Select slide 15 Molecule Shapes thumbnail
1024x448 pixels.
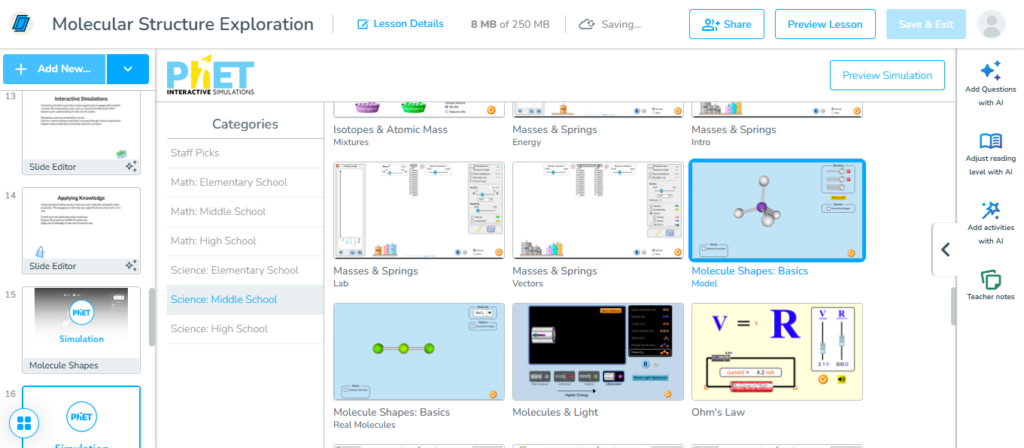pyautogui.click(x=81, y=329)
